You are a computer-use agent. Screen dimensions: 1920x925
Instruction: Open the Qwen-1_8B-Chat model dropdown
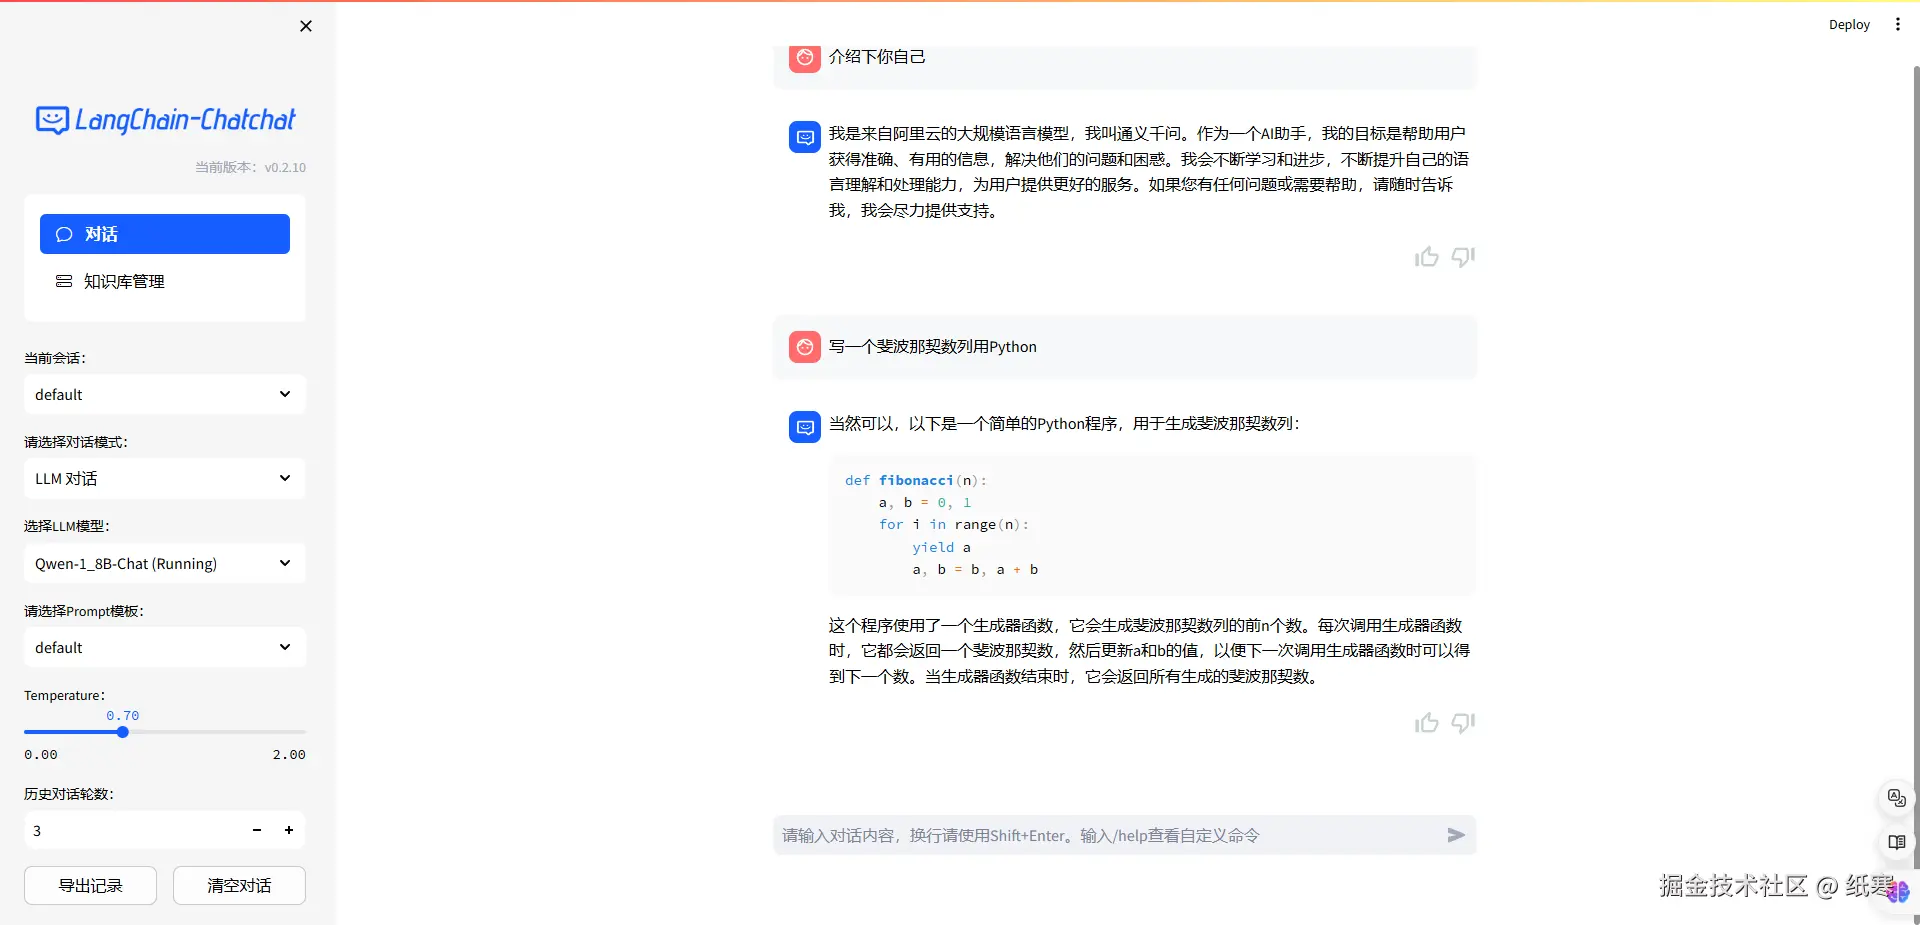[x=165, y=564]
